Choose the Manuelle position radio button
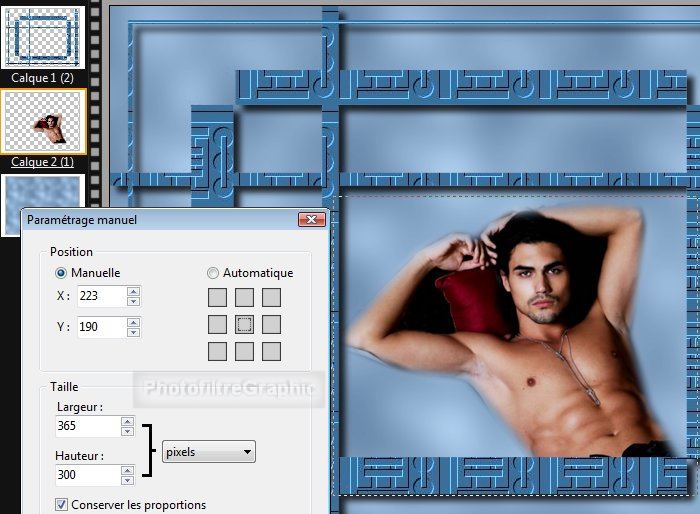 (62, 273)
